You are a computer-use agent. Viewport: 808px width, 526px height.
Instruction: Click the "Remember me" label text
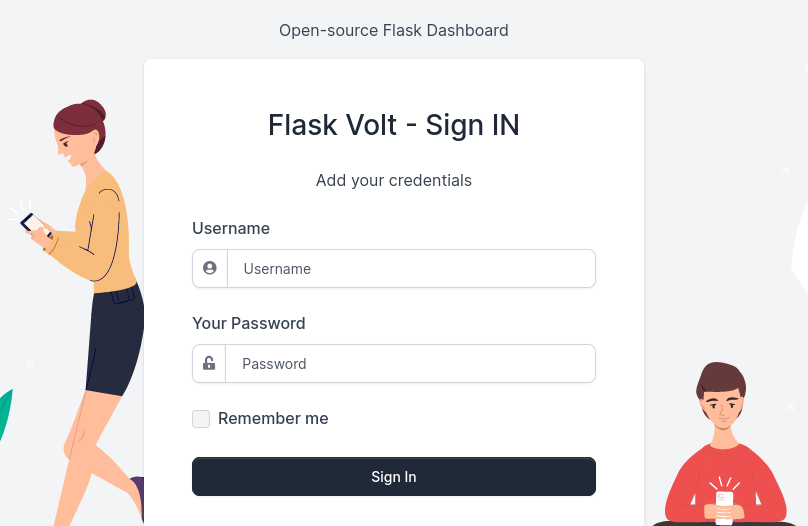(x=273, y=419)
